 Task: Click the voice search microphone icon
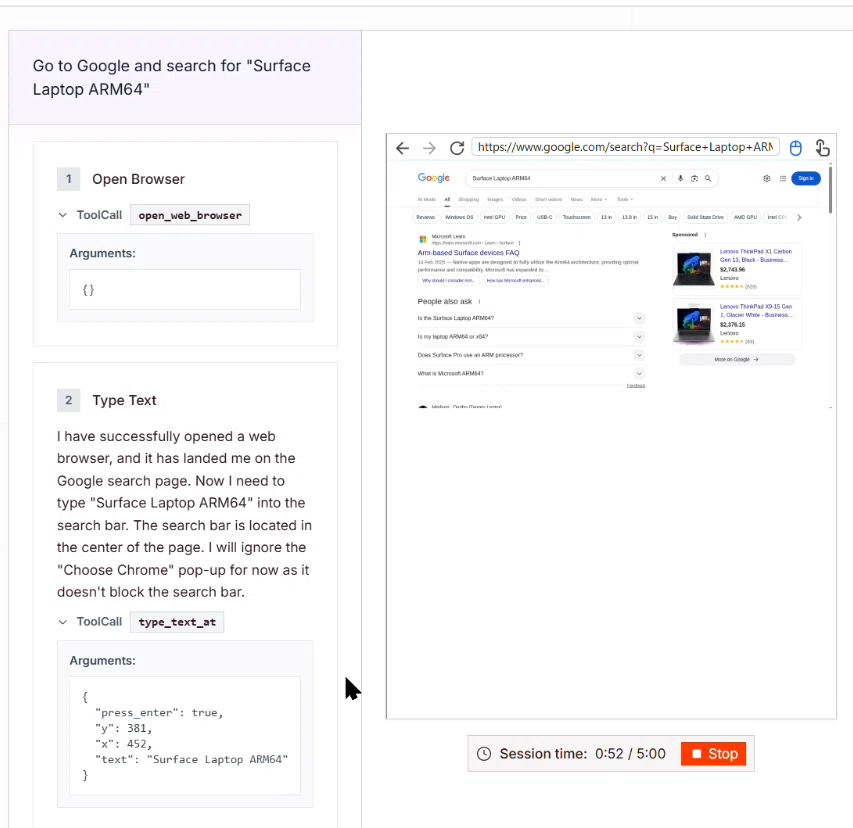coord(680,178)
